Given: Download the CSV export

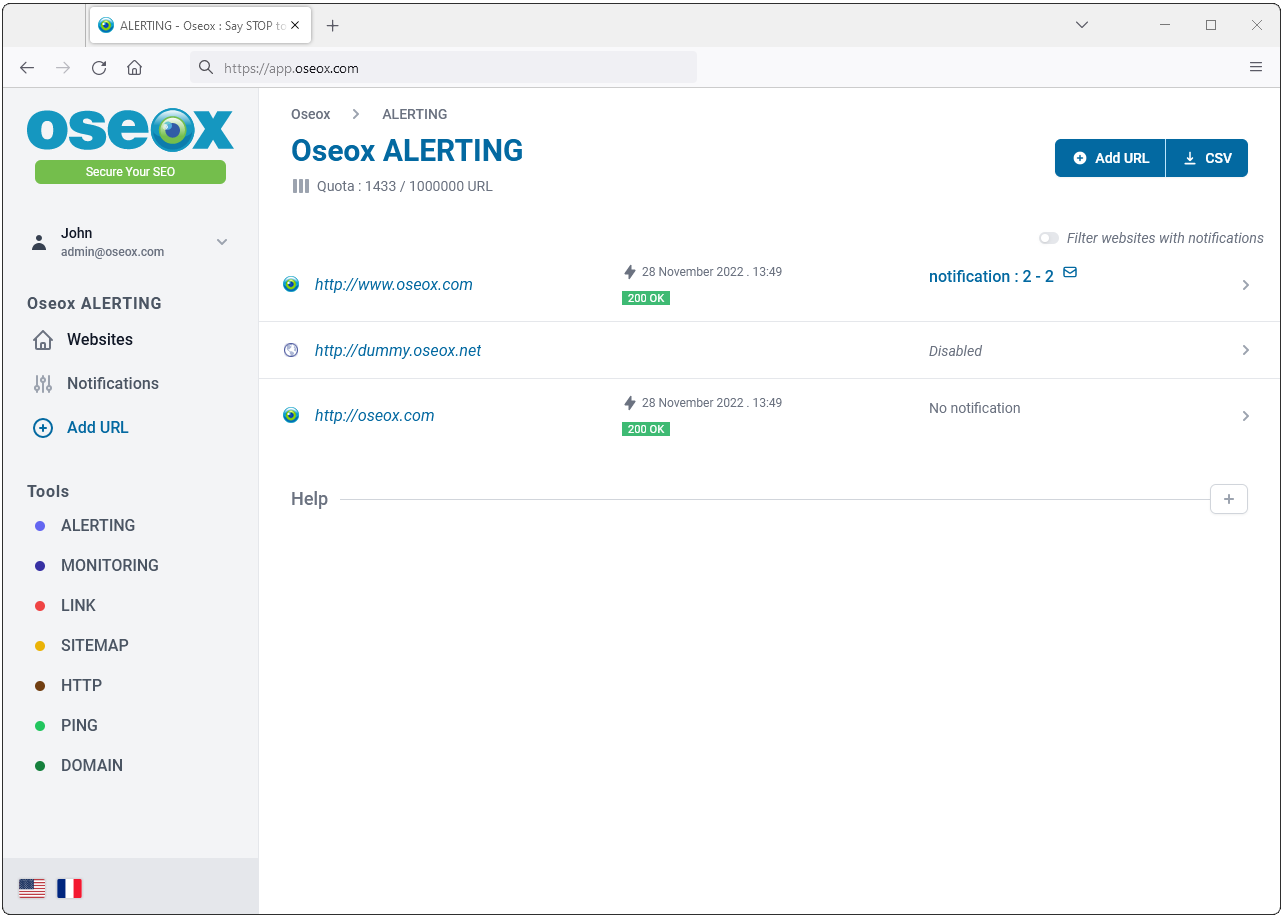Looking at the screenshot, I should [x=1207, y=158].
